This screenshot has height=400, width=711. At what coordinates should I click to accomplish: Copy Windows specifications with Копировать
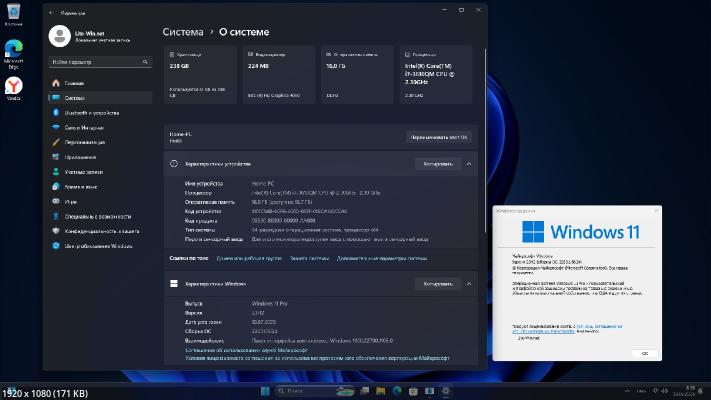point(438,284)
